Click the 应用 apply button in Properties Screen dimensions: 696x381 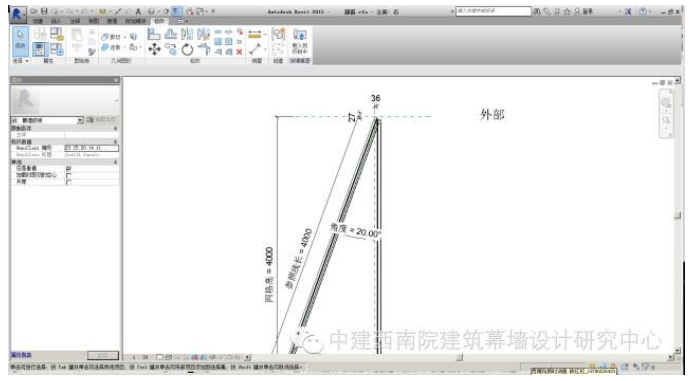tap(103, 355)
